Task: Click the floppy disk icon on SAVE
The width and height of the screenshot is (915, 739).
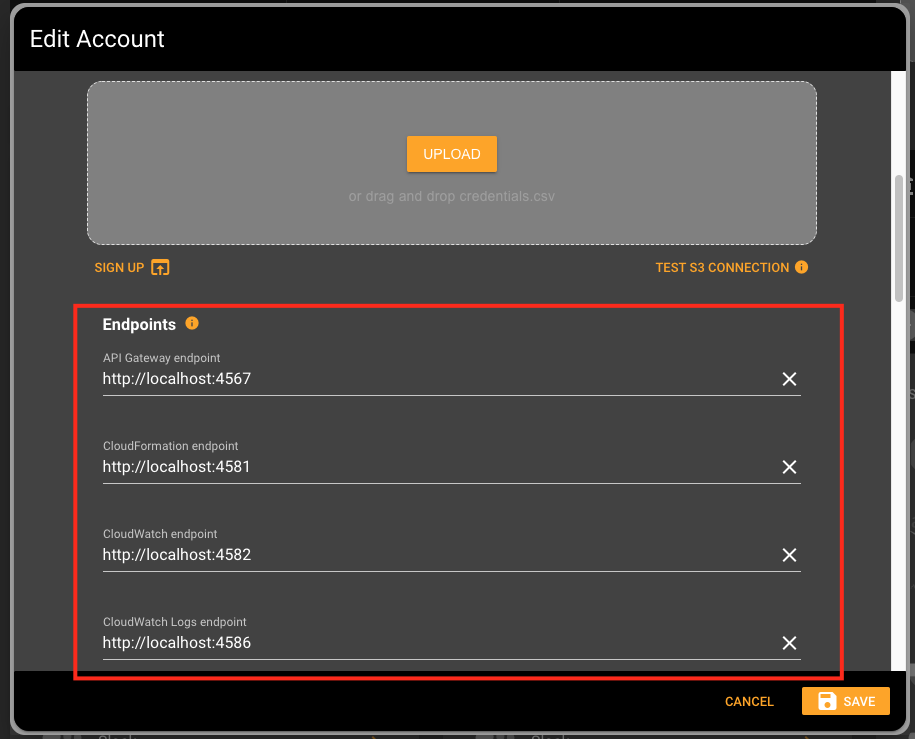Action: [x=827, y=701]
